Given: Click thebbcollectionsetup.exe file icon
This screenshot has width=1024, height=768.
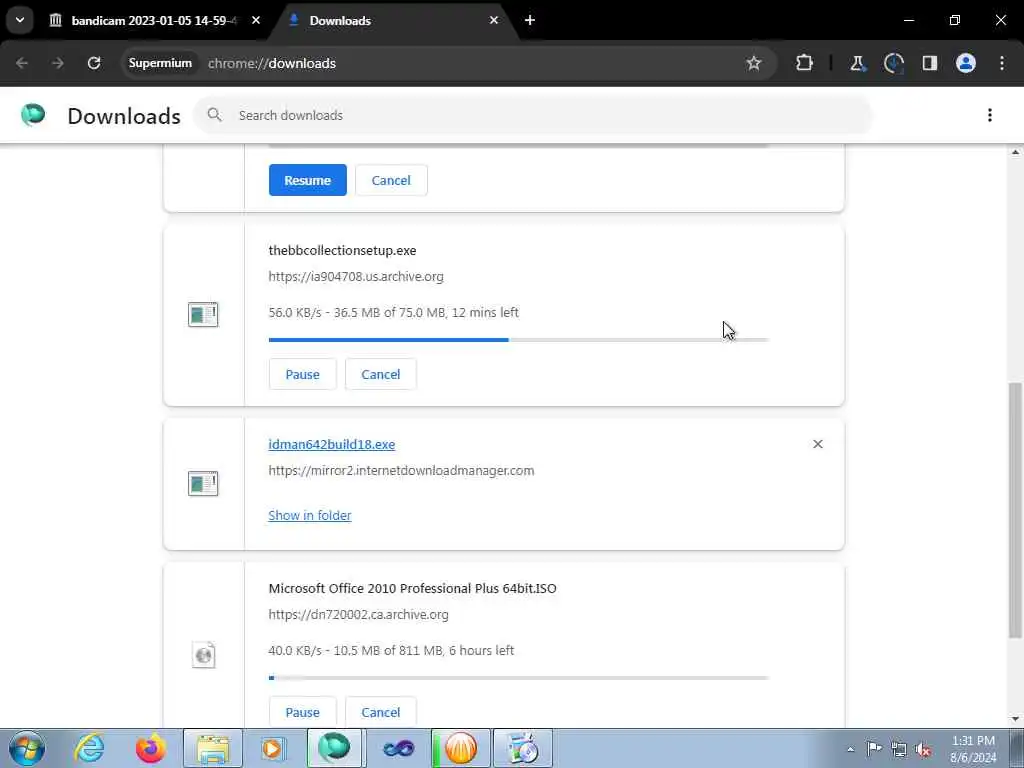Looking at the screenshot, I should click(x=203, y=315).
